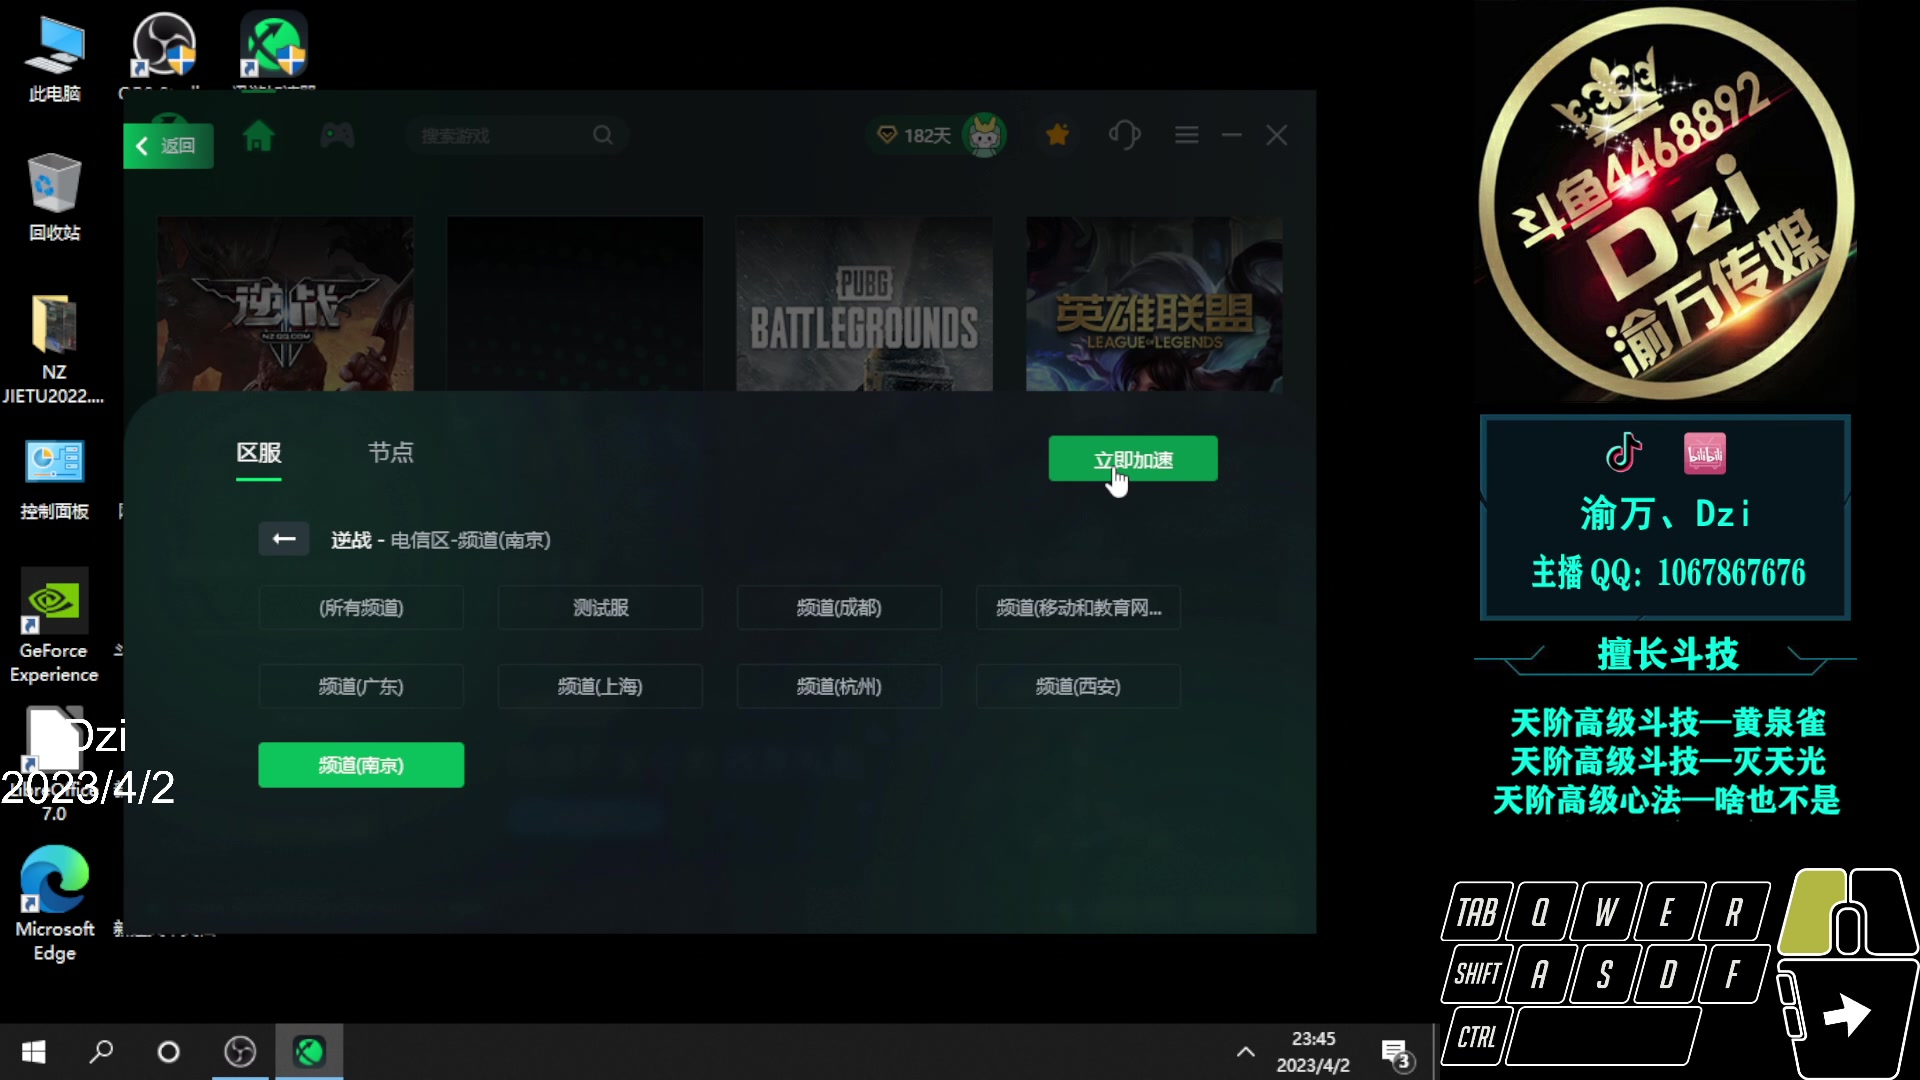This screenshot has height=1080, width=1920.
Task: Click the left arrow back to region list
Action: pos(284,539)
